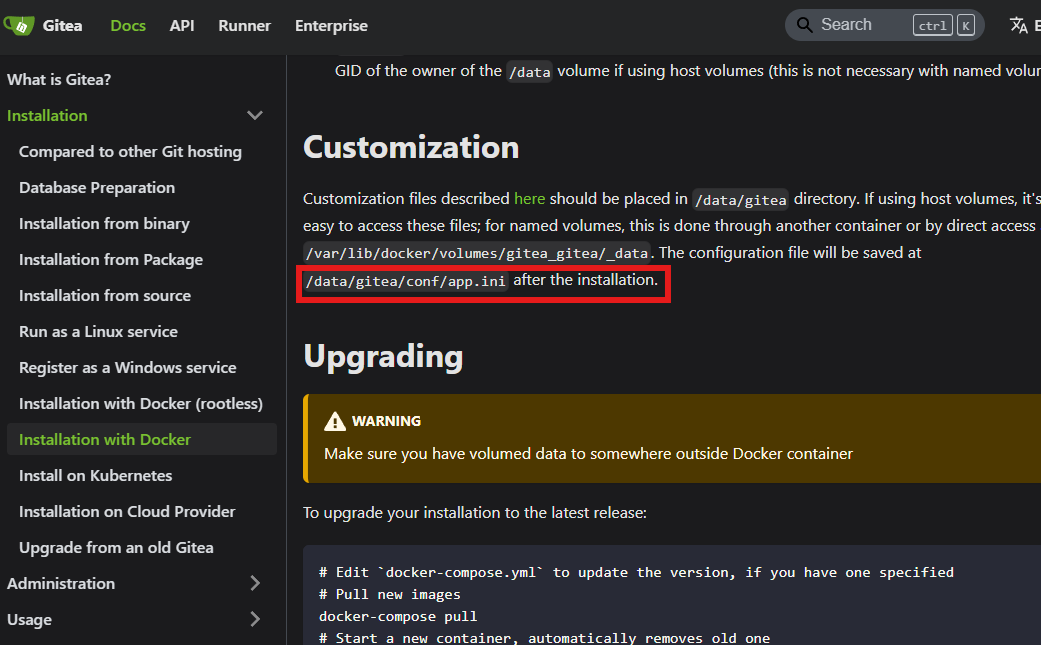Go to the Runner page
The image size is (1041, 645).
[244, 26]
